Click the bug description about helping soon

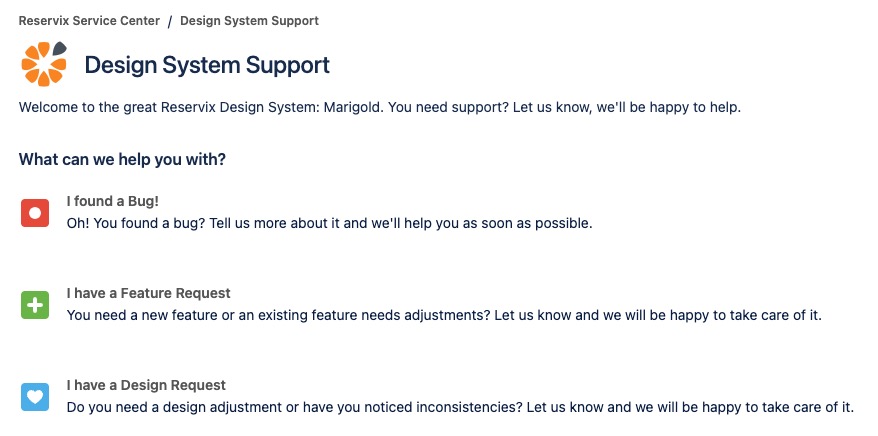pyautogui.click(x=329, y=223)
